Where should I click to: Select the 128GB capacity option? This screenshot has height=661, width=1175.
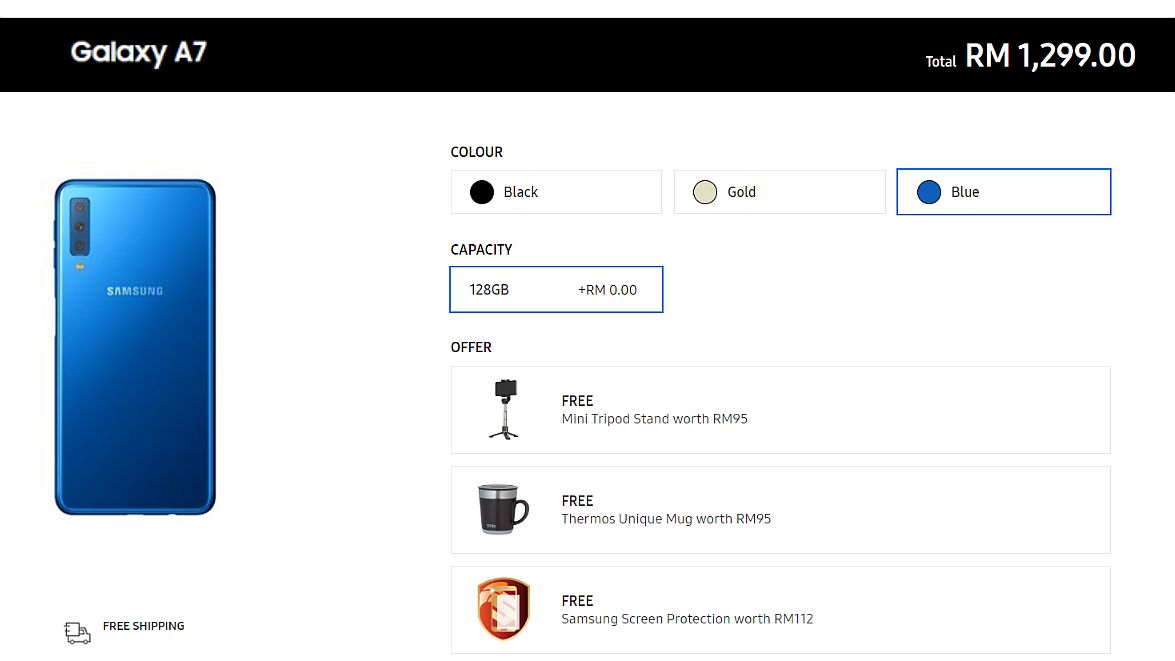[x=556, y=289]
